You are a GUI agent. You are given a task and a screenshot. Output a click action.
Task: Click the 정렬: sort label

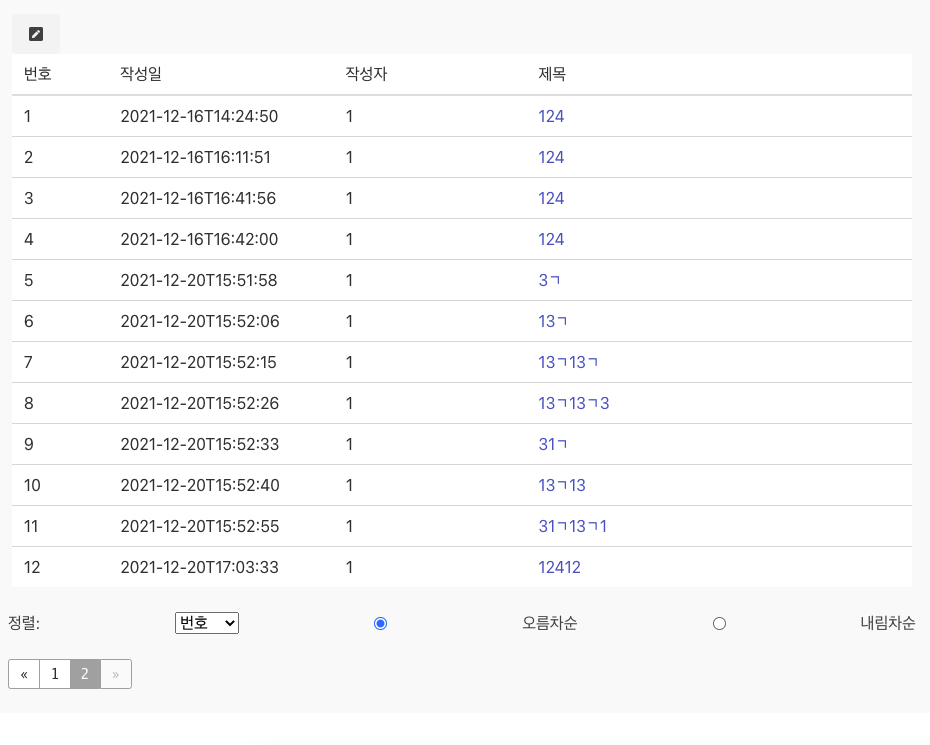24,623
